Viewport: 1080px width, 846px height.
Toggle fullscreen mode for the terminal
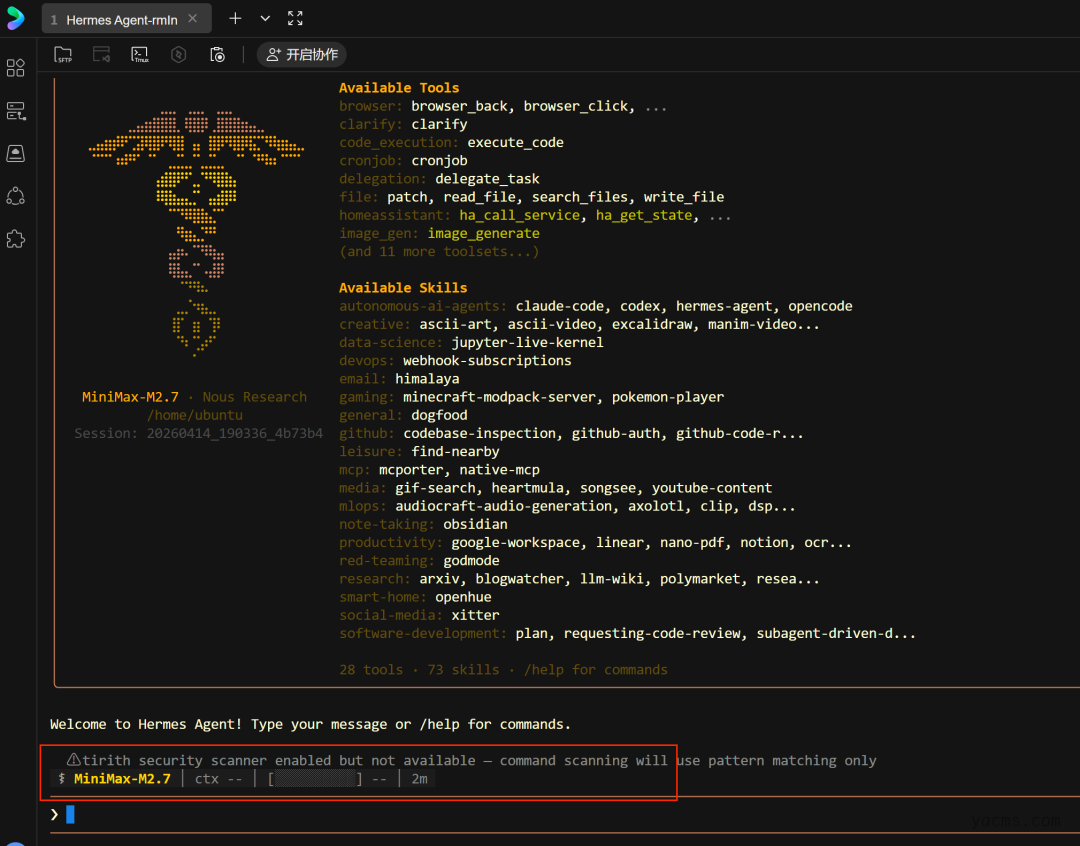point(295,19)
